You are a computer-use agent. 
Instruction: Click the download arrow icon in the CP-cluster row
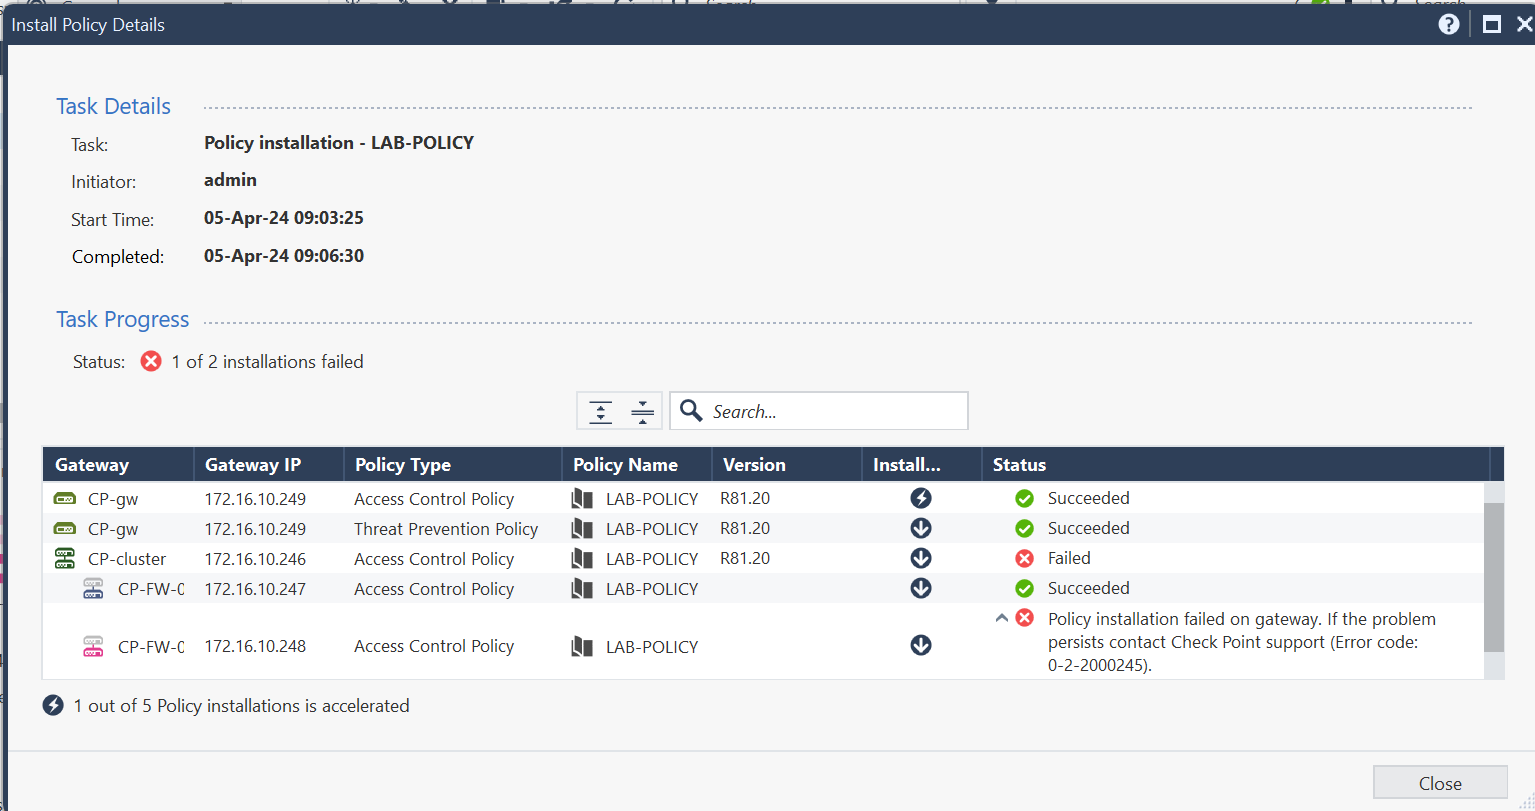click(x=920, y=558)
